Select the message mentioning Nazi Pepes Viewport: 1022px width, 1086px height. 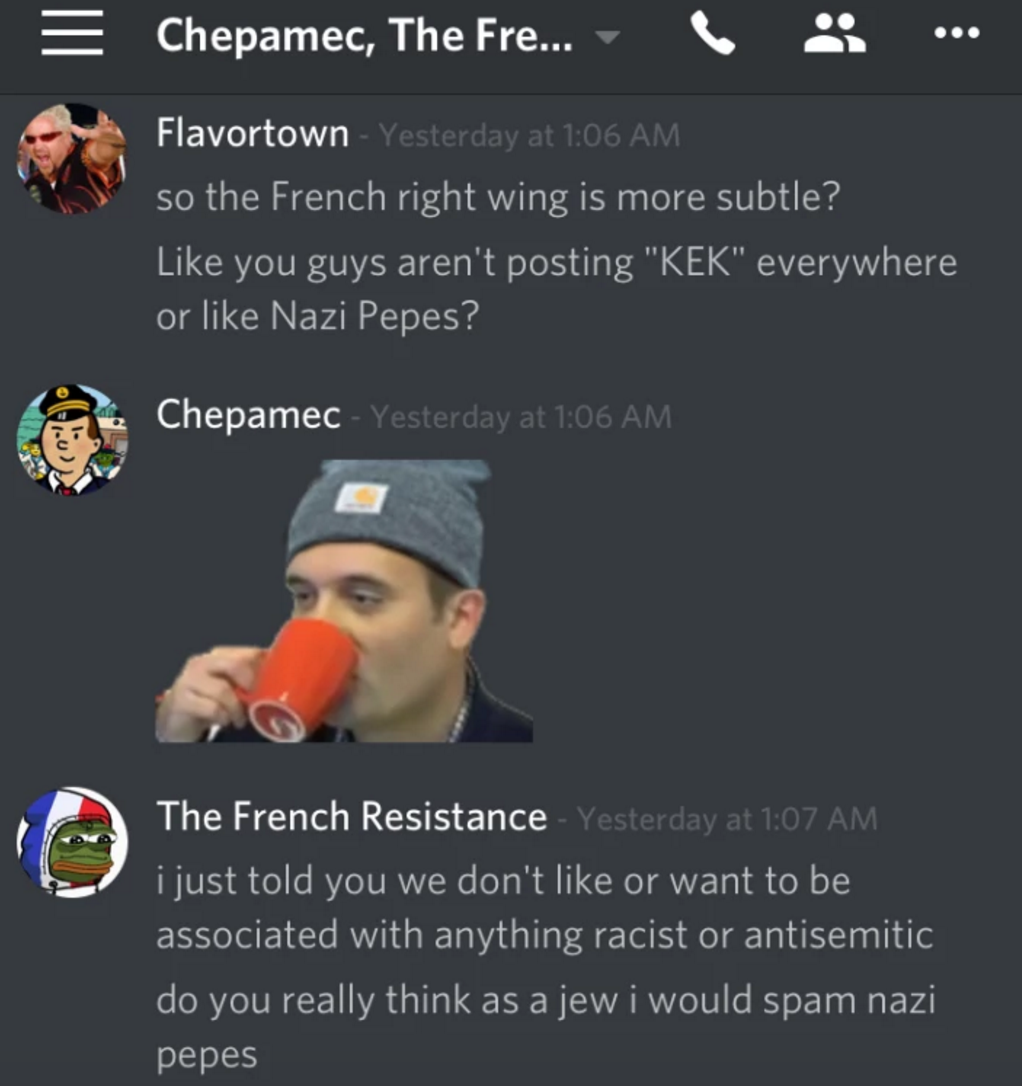coord(557,289)
